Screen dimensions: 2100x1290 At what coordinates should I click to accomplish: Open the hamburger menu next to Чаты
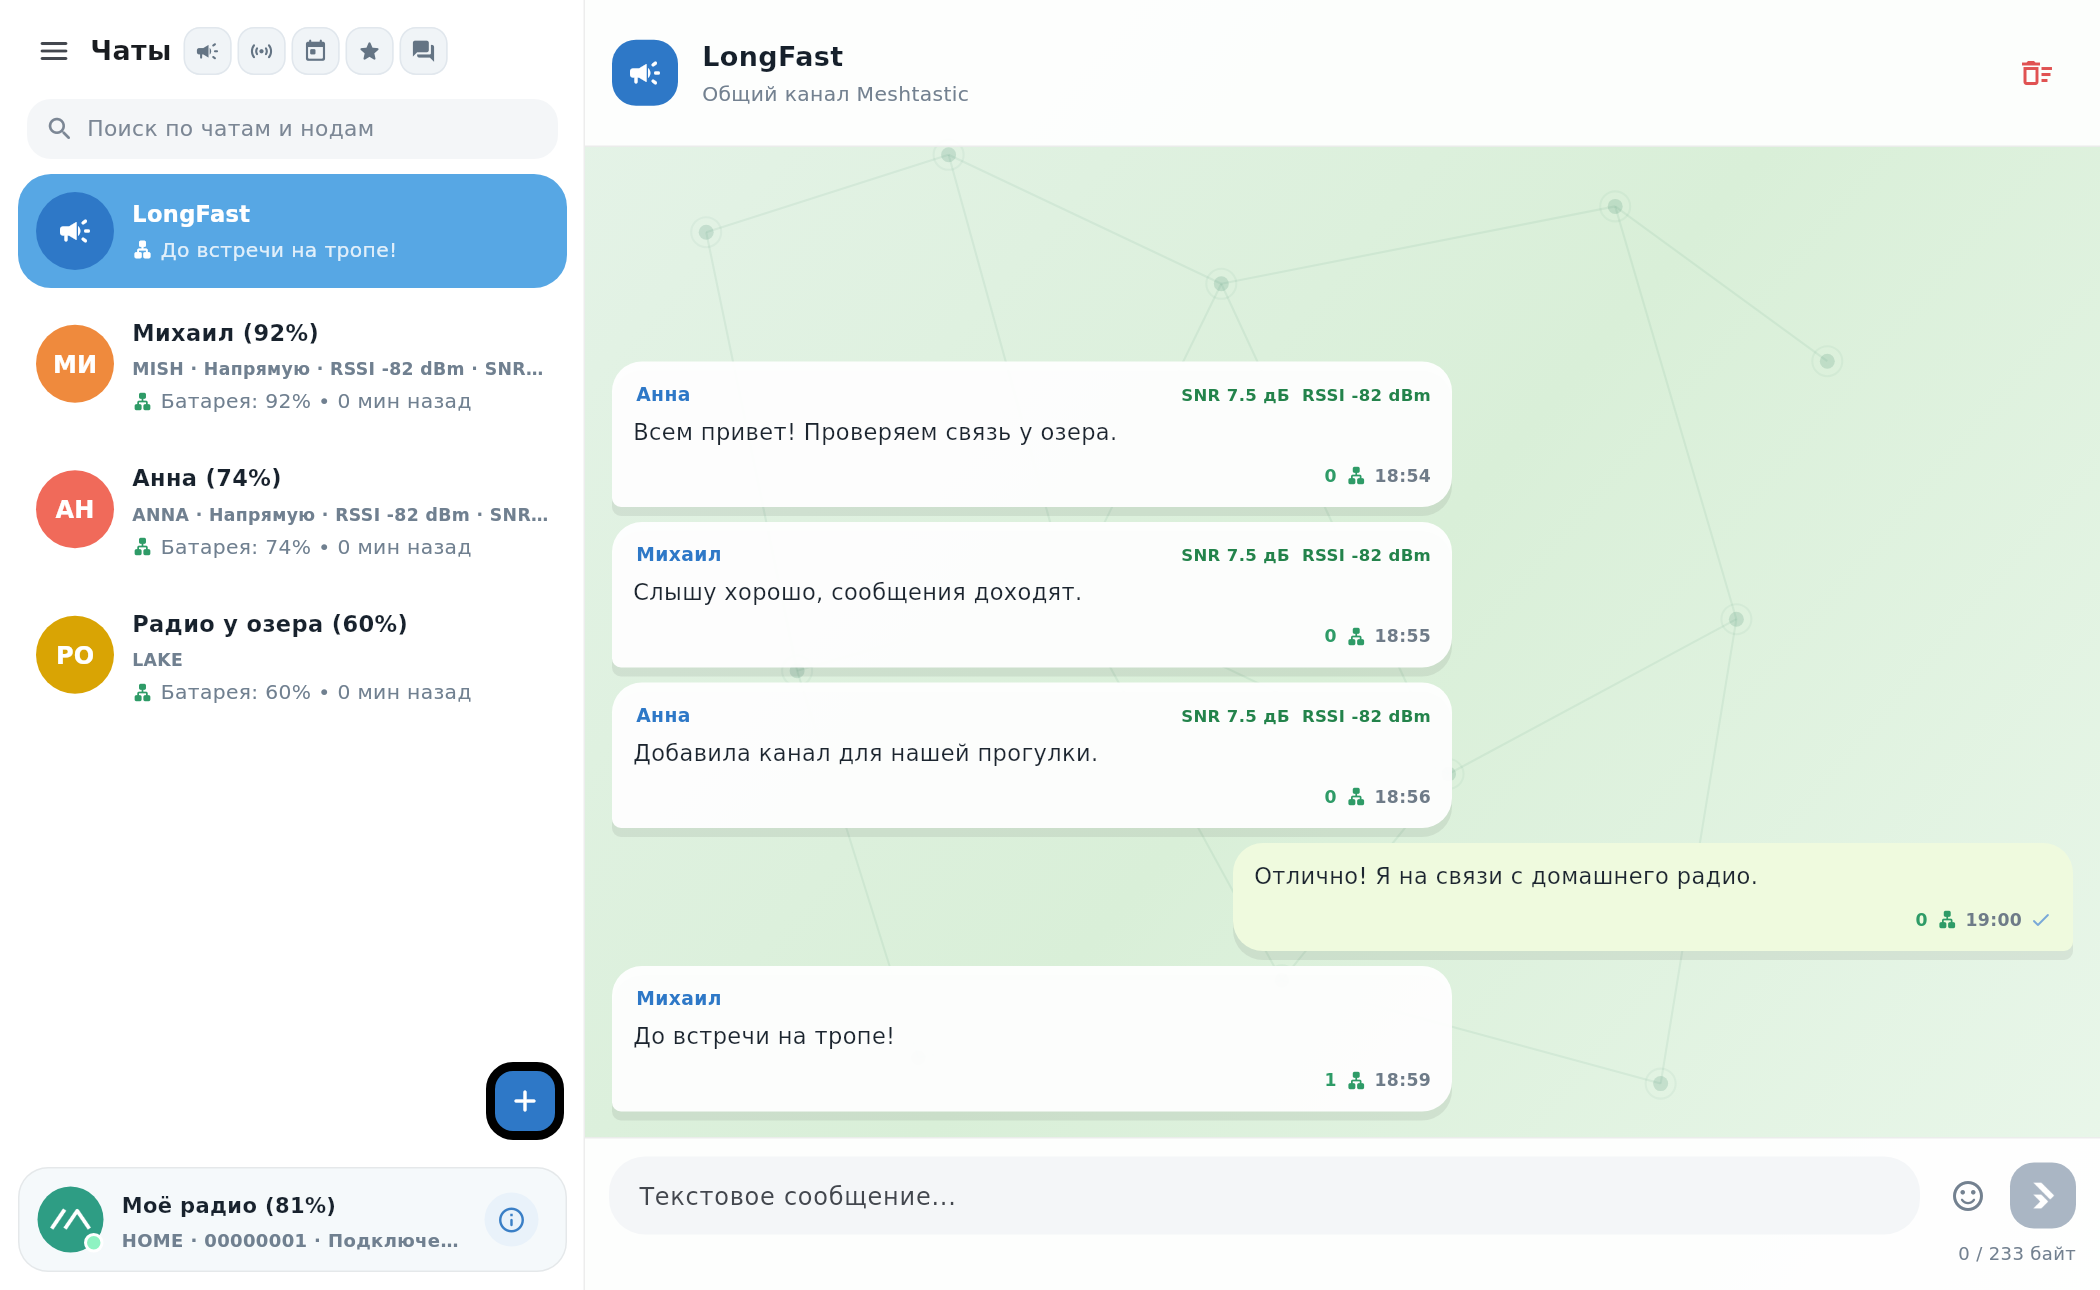(x=54, y=51)
